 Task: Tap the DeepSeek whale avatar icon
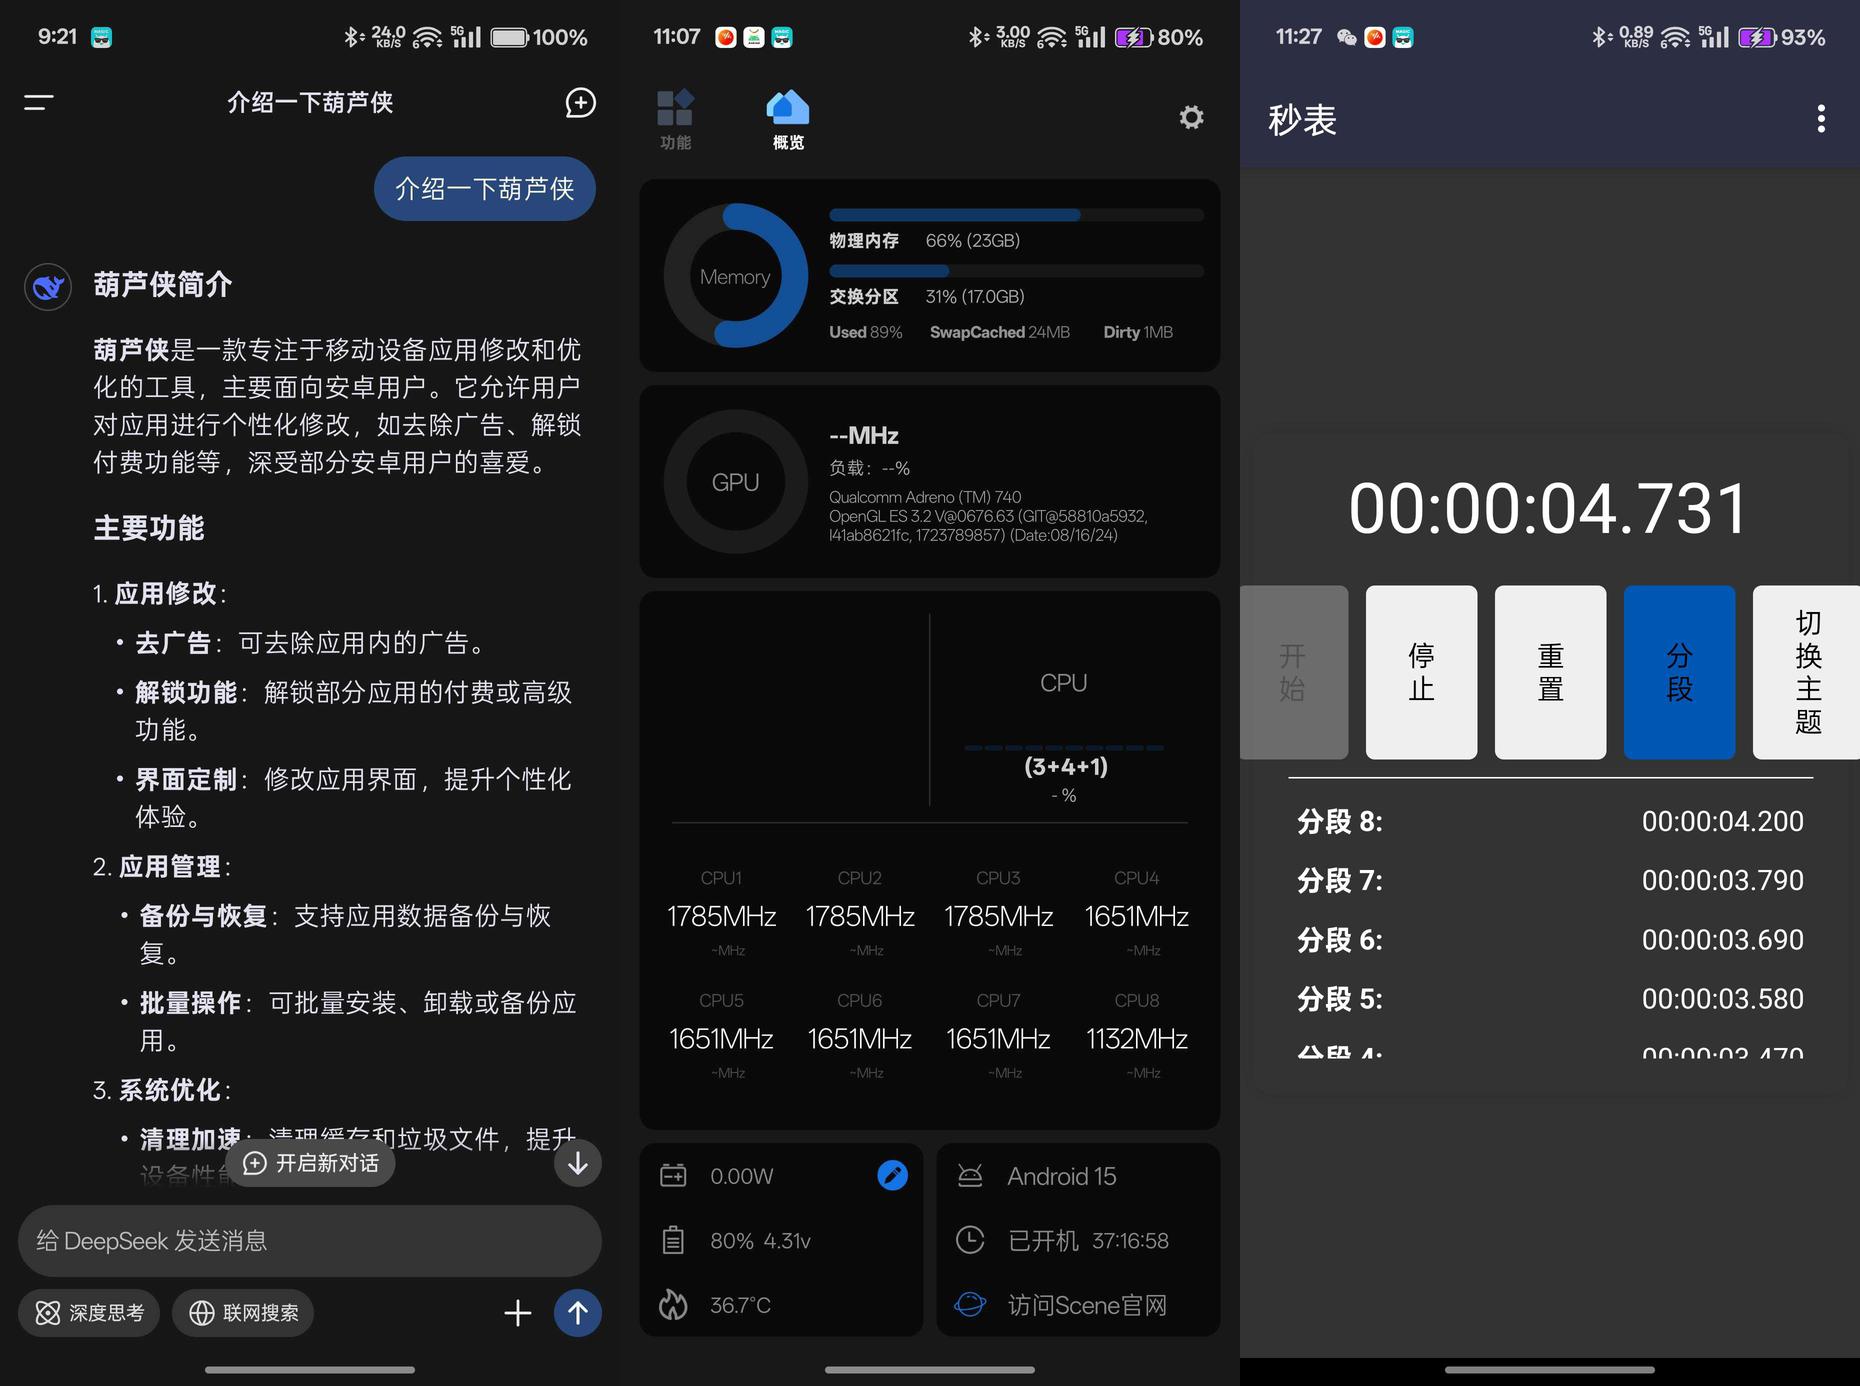coord(48,288)
